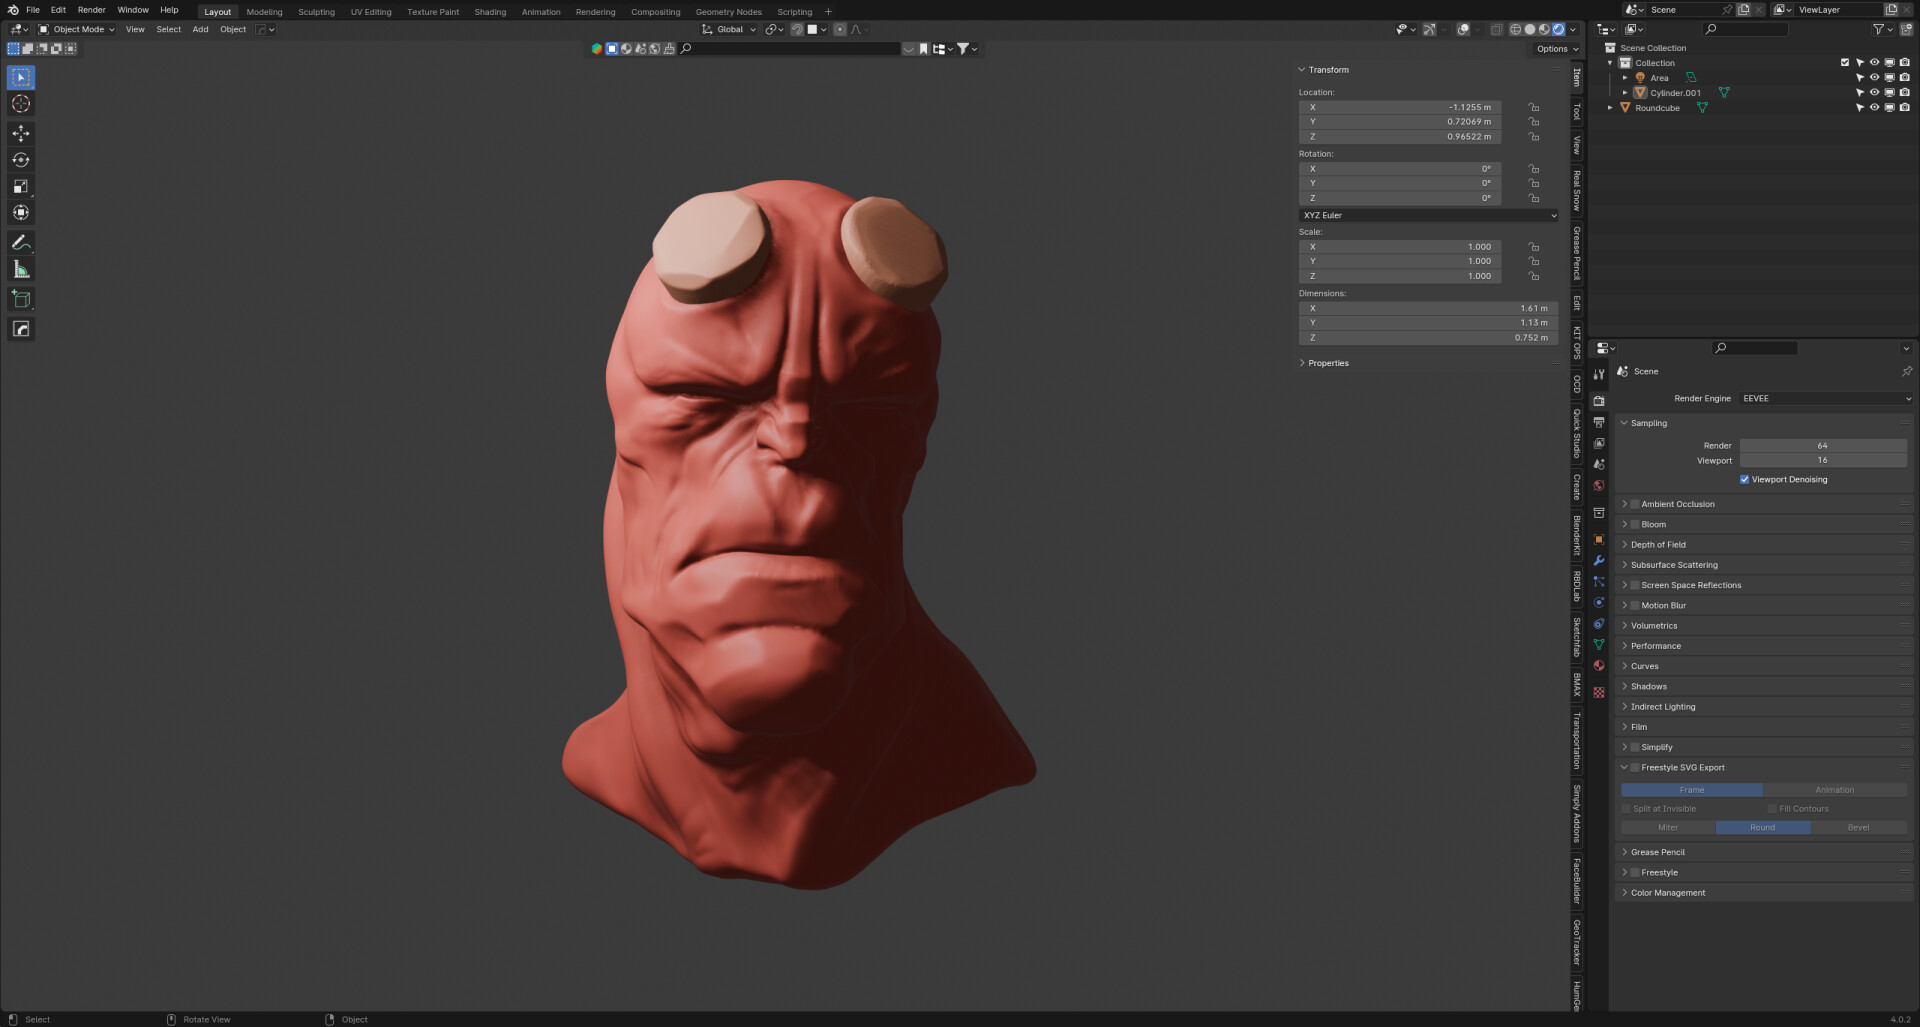Select the Cursor tool
Screen dimensions: 1920x1027
point(21,104)
